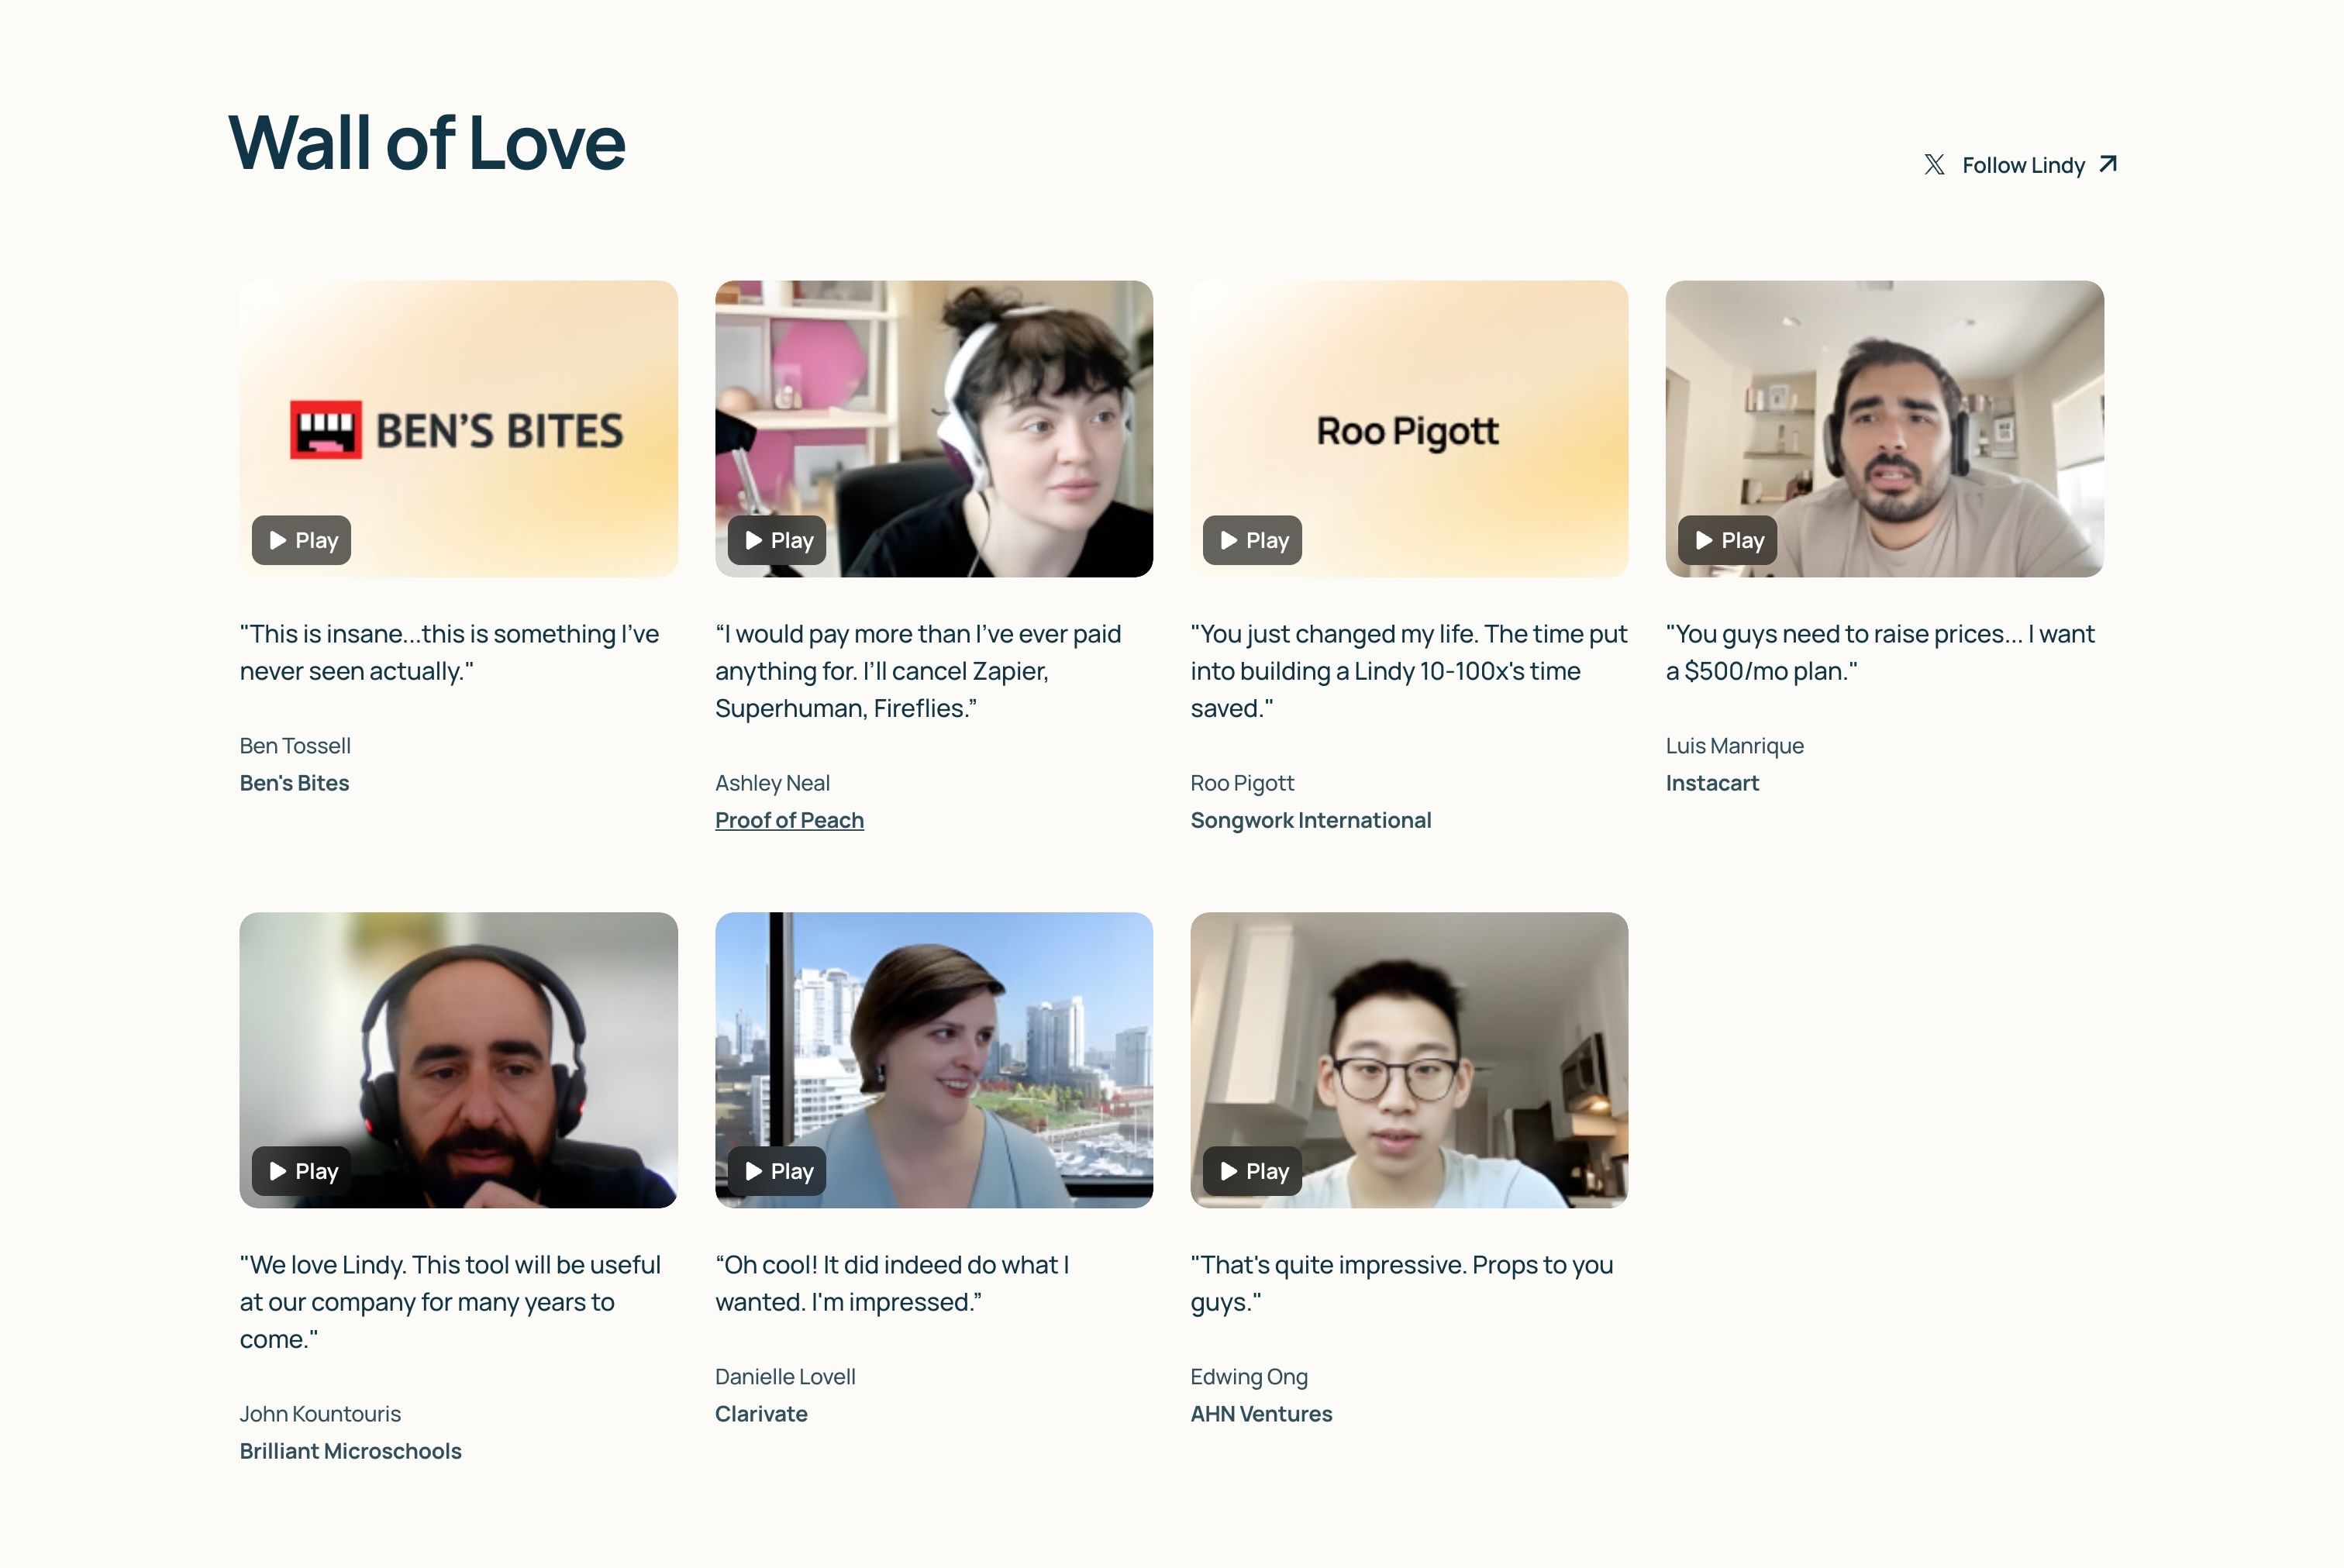2344x1568 pixels.
Task: Click the X logo icon beside Follow Lindy
Action: coord(1934,165)
